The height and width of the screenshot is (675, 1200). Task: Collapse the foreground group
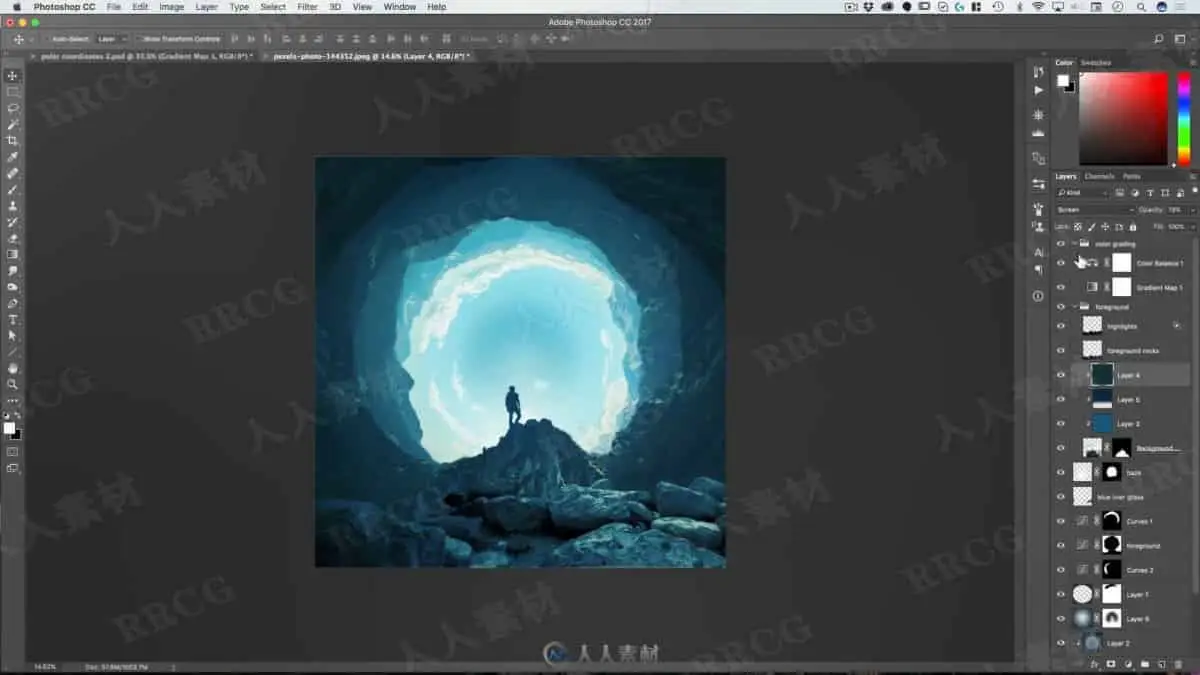tap(1075, 307)
